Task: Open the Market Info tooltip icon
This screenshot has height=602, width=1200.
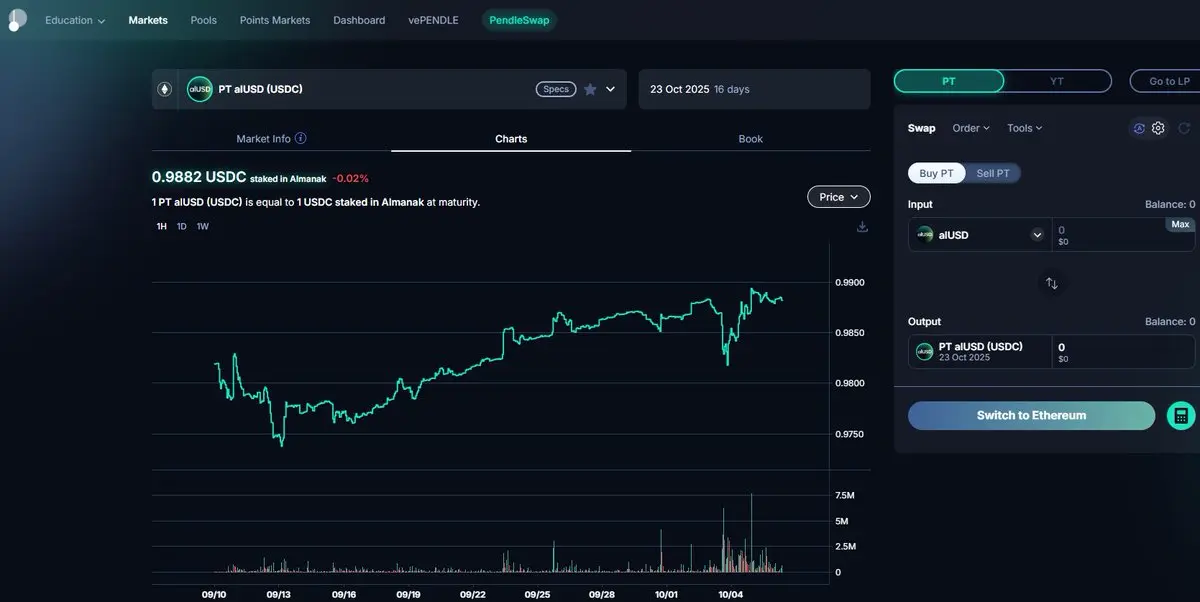Action: 301,139
